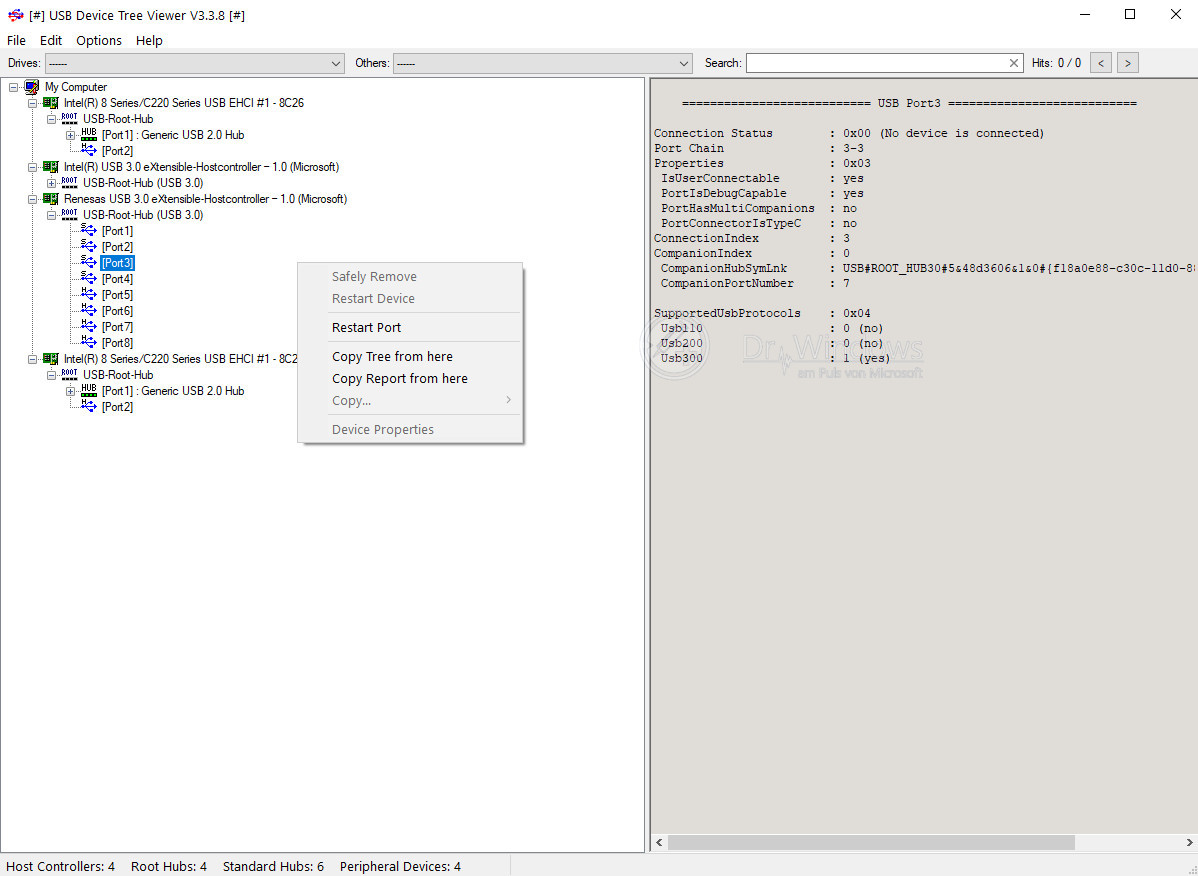Click the USB icon beside [Port5]
Image resolution: width=1198 pixels, height=876 pixels.
[89, 294]
